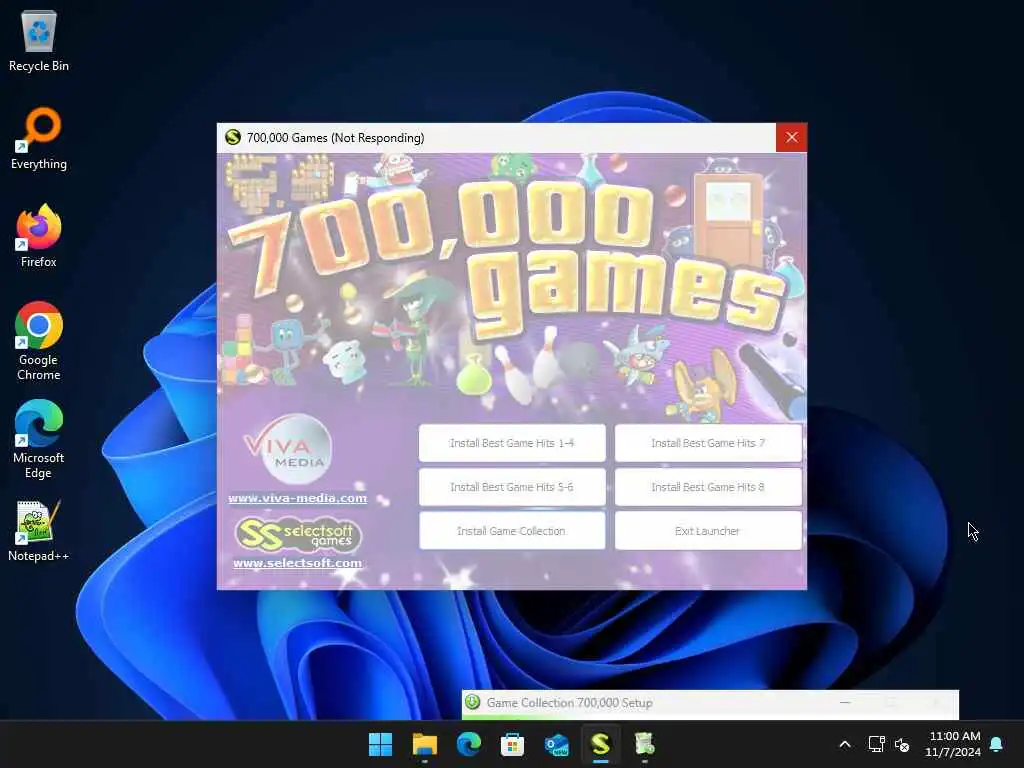Launch Microsoft Edge from the taskbar
The width and height of the screenshot is (1024, 768).
click(x=469, y=744)
